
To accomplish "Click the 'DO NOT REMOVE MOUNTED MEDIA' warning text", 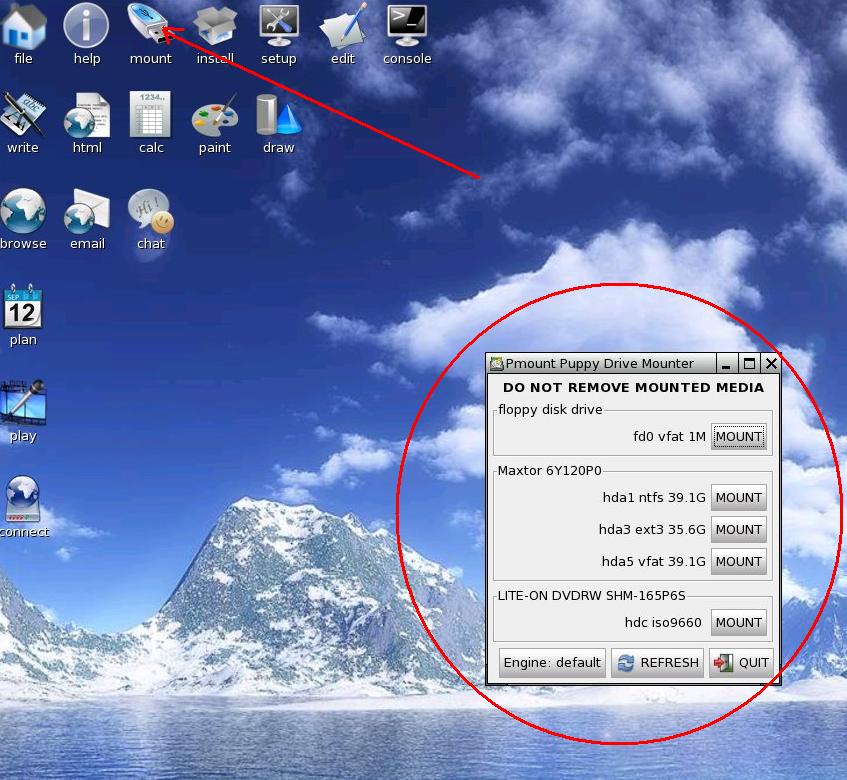I will point(633,387).
